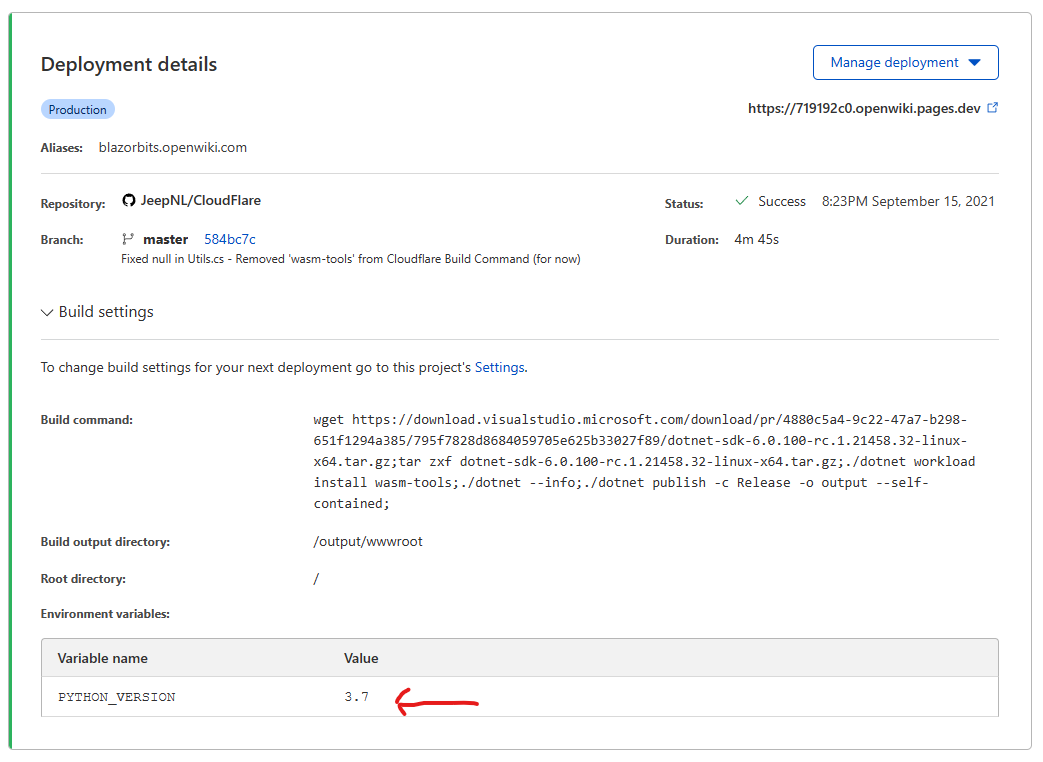Image resolution: width=1043 pixels, height=762 pixels.
Task: Collapse the Build settings section
Action: coord(97,312)
